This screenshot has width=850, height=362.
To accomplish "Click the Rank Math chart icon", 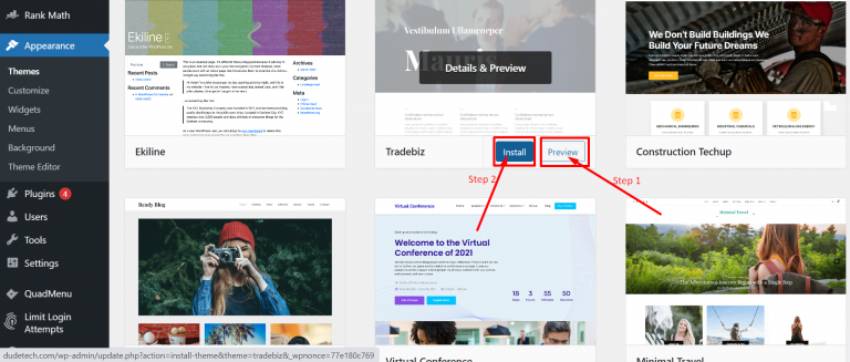I will click(12, 15).
